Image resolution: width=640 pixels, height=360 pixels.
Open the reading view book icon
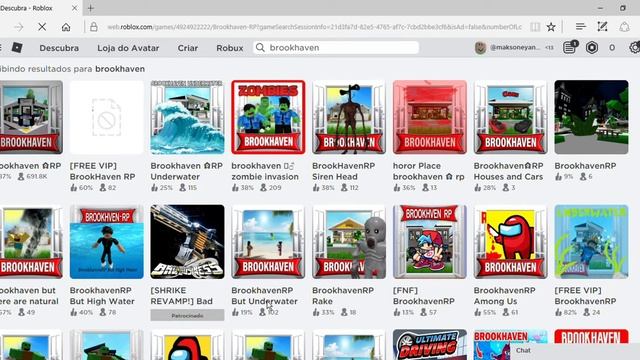coord(535,27)
